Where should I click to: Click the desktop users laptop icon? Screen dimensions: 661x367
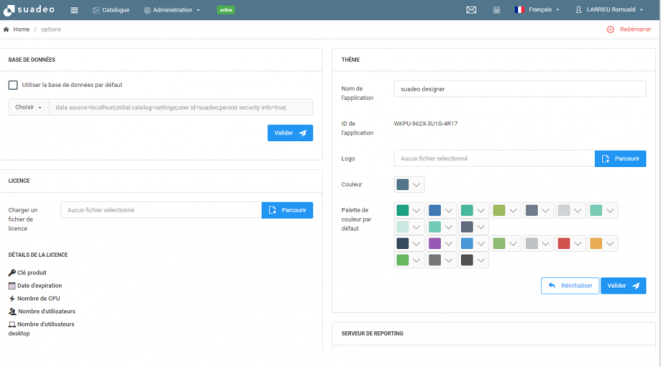[x=12, y=324]
